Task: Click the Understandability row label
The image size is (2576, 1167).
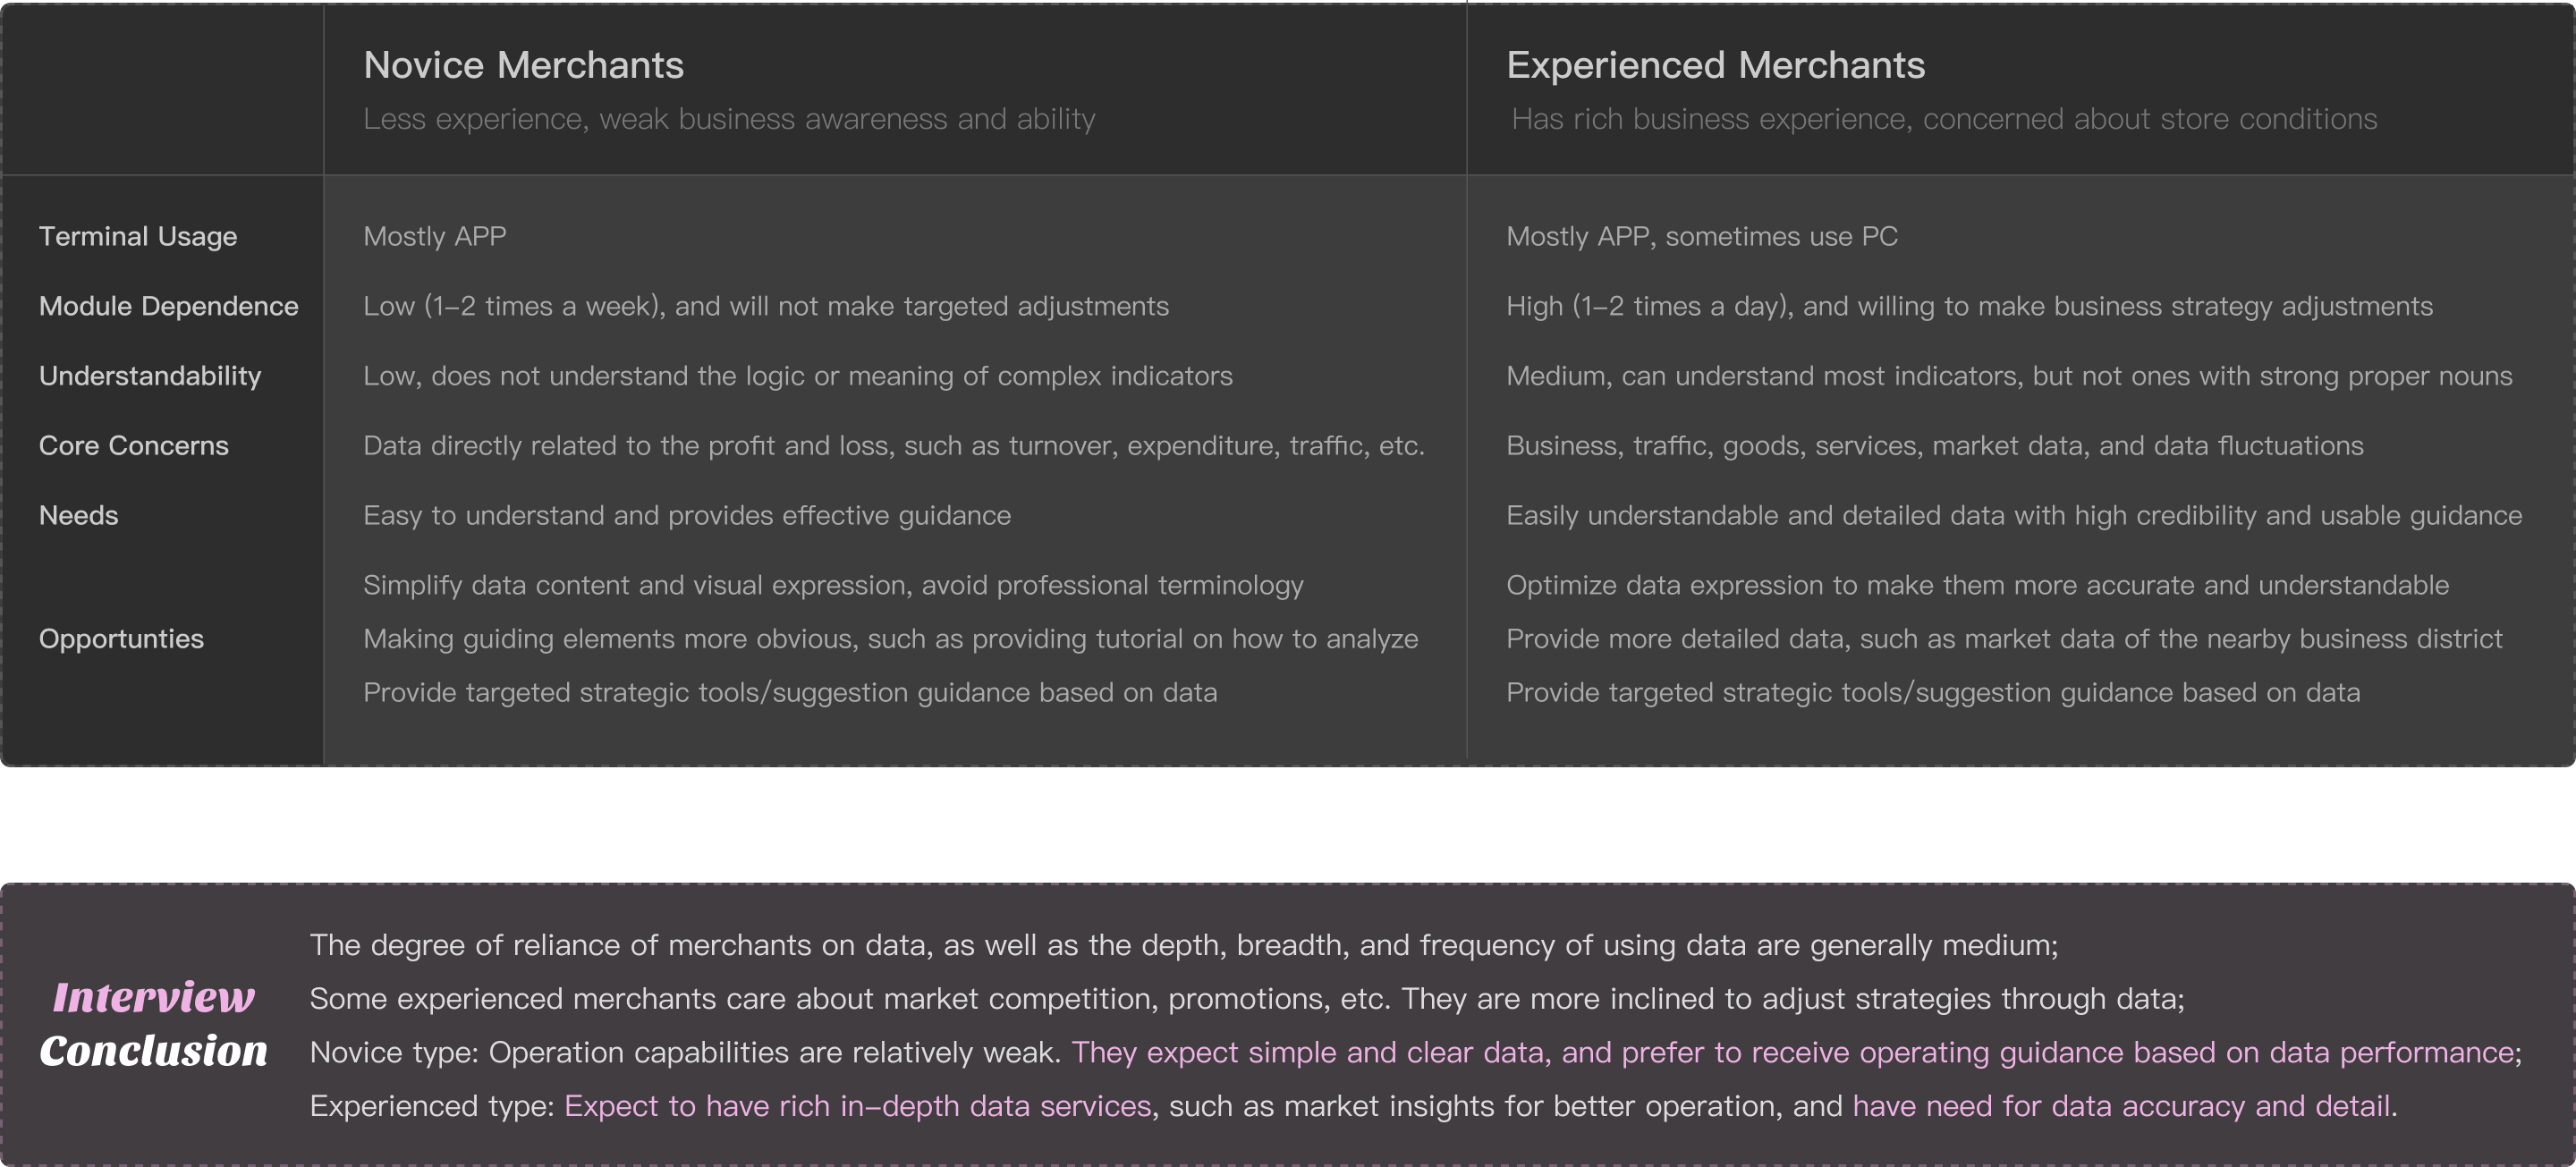Action: click(x=150, y=376)
